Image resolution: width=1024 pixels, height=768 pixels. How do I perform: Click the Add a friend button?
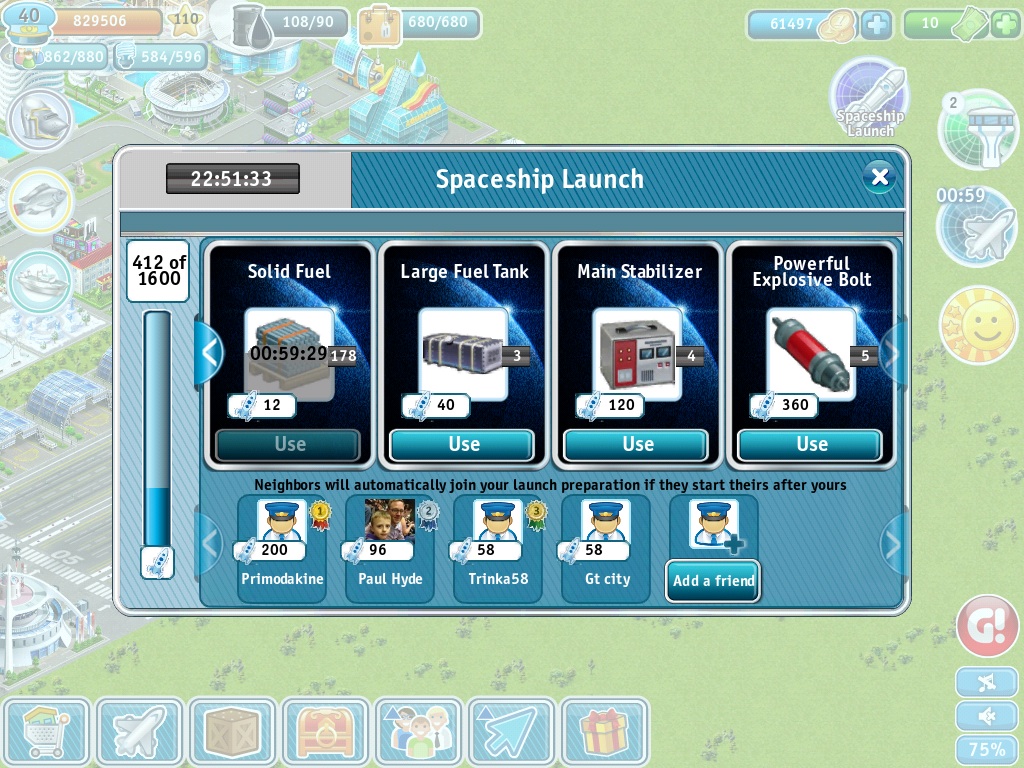pyautogui.click(x=713, y=581)
